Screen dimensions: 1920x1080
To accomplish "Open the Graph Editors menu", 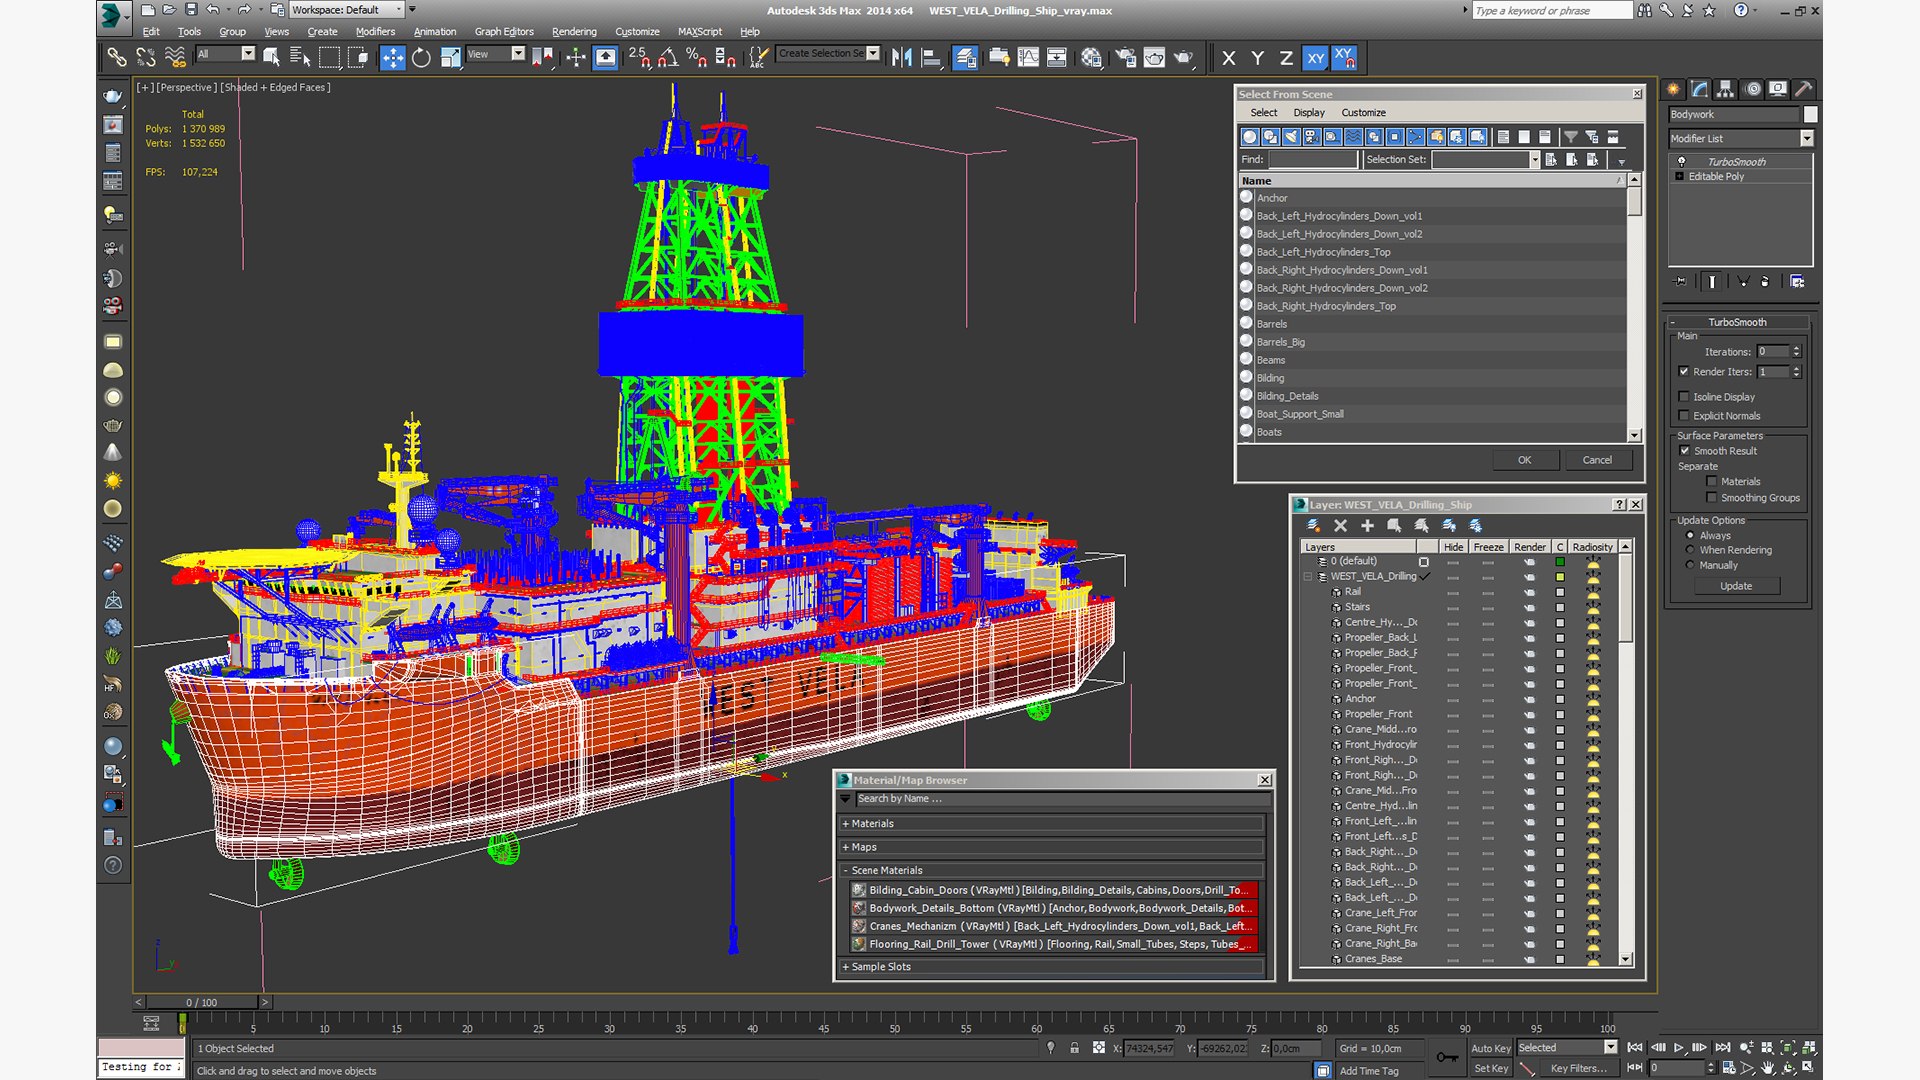I will pos(504,31).
